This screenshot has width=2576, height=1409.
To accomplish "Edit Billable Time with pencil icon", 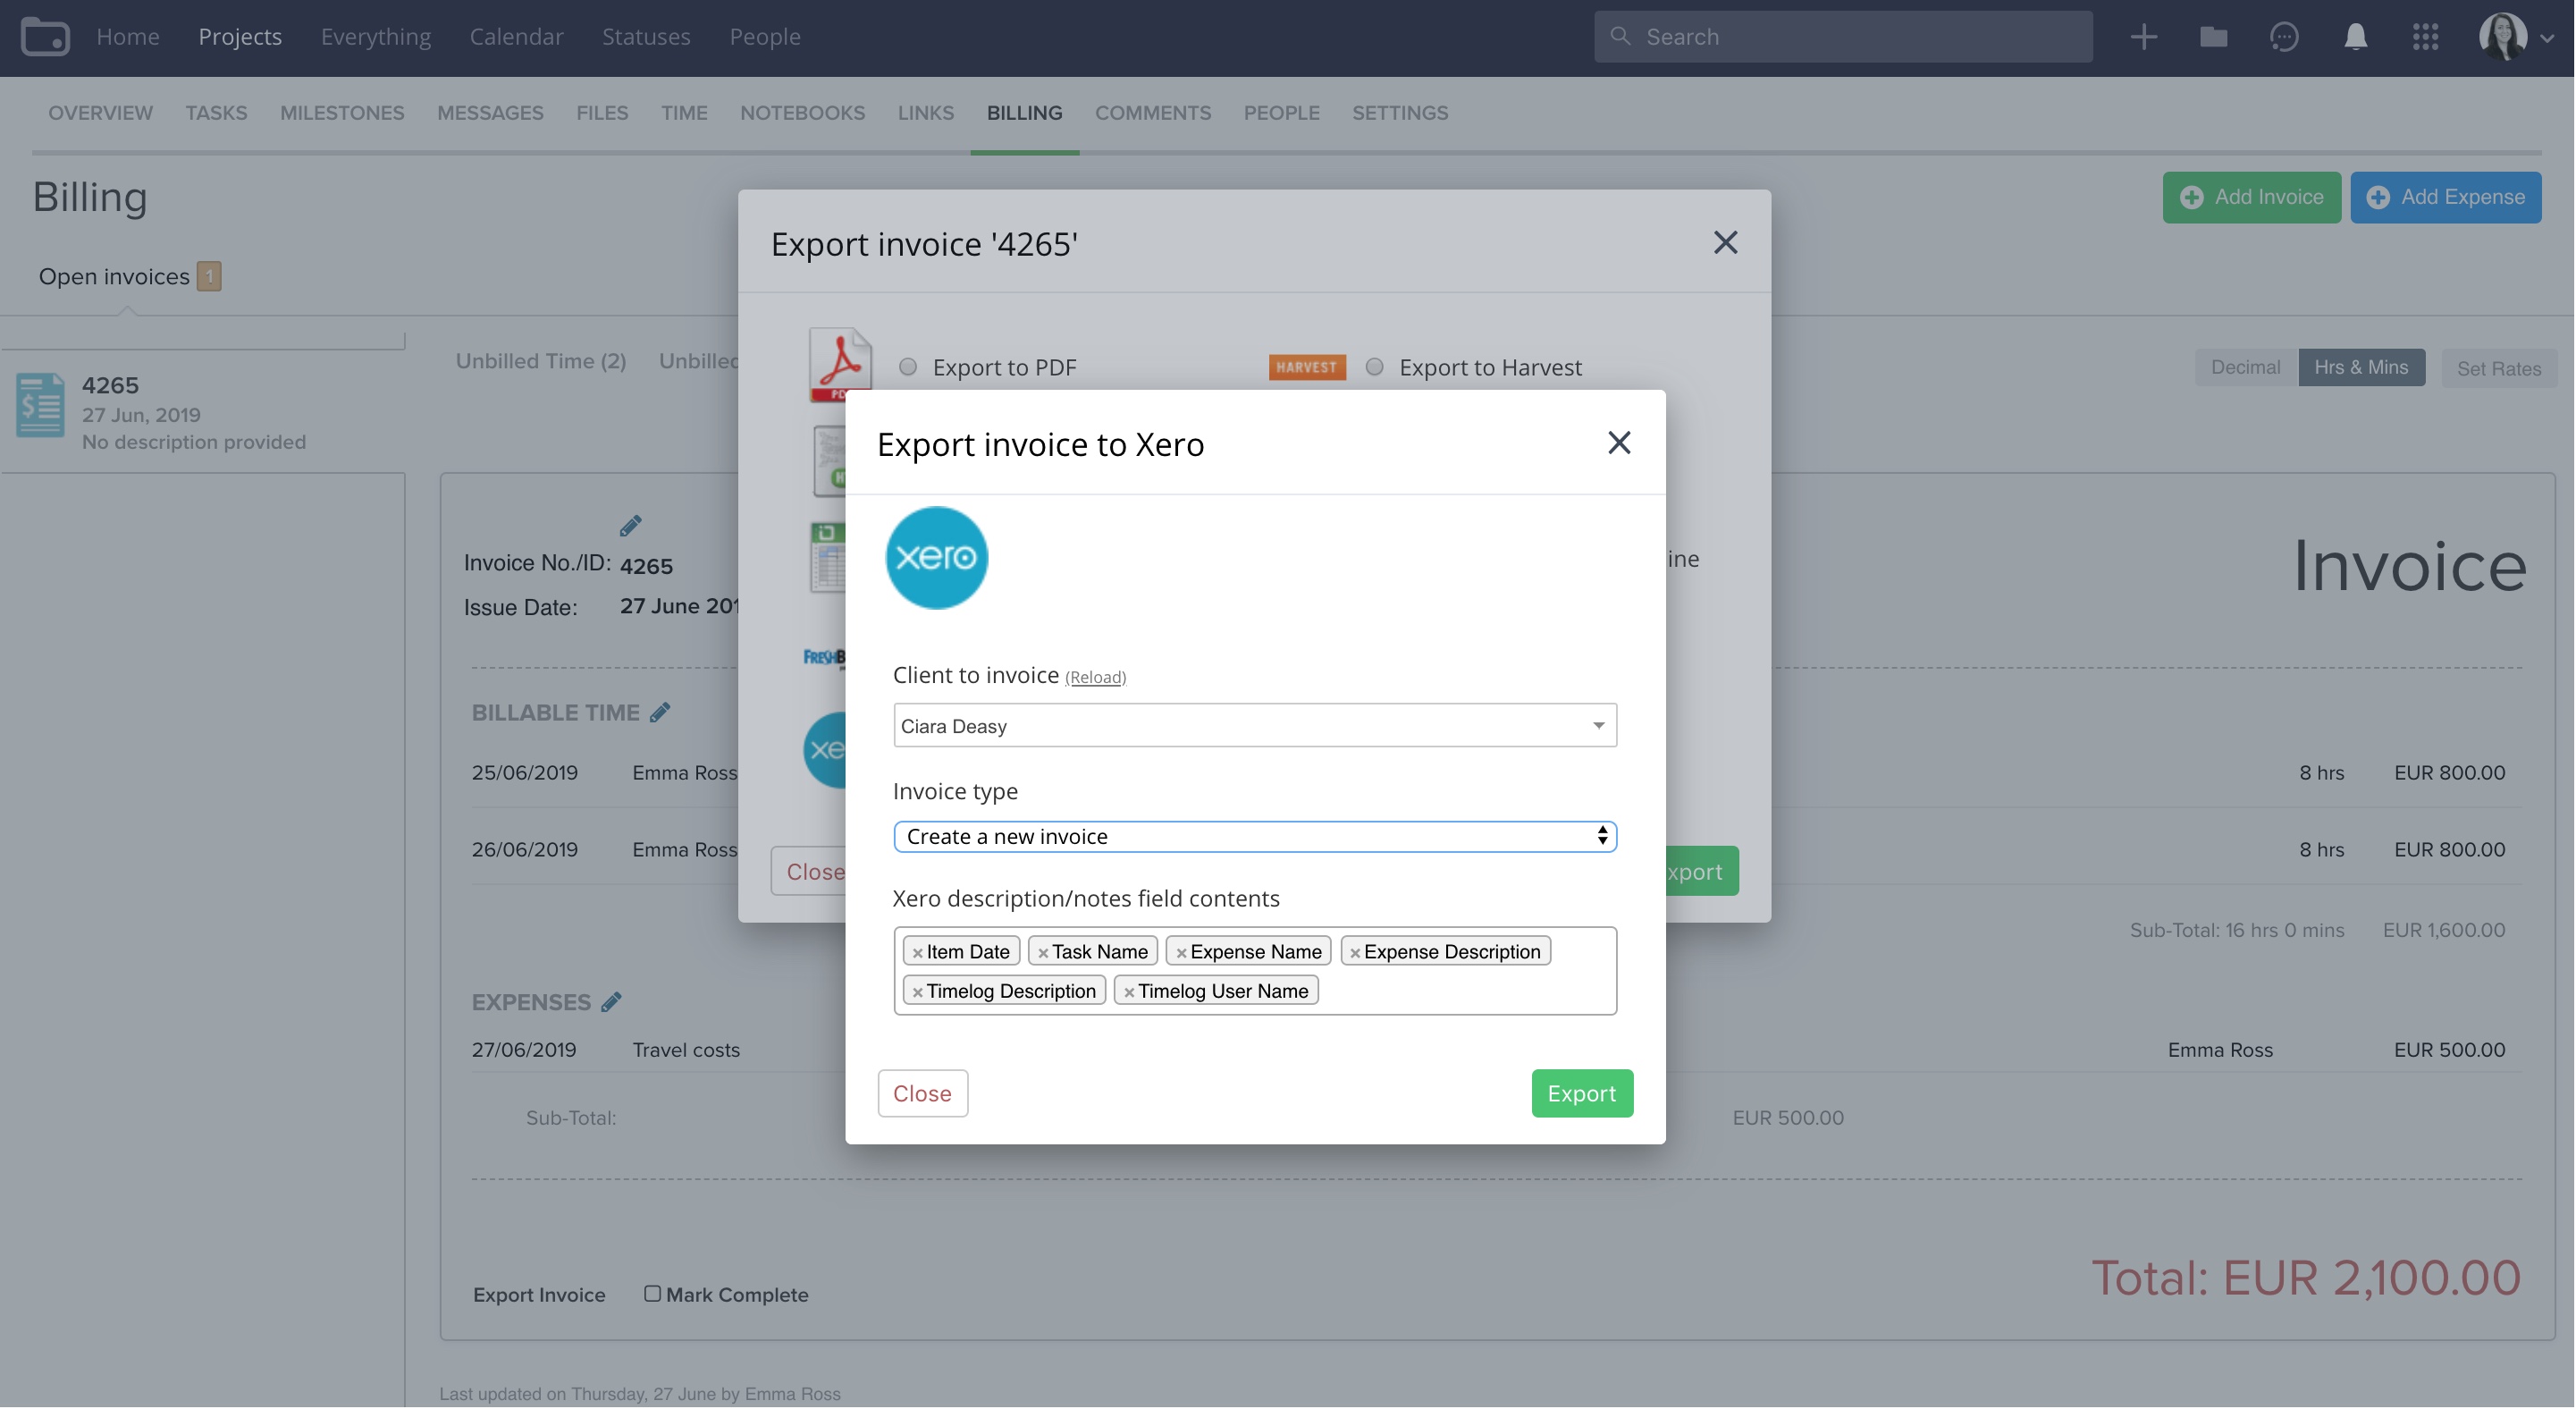I will (660, 712).
